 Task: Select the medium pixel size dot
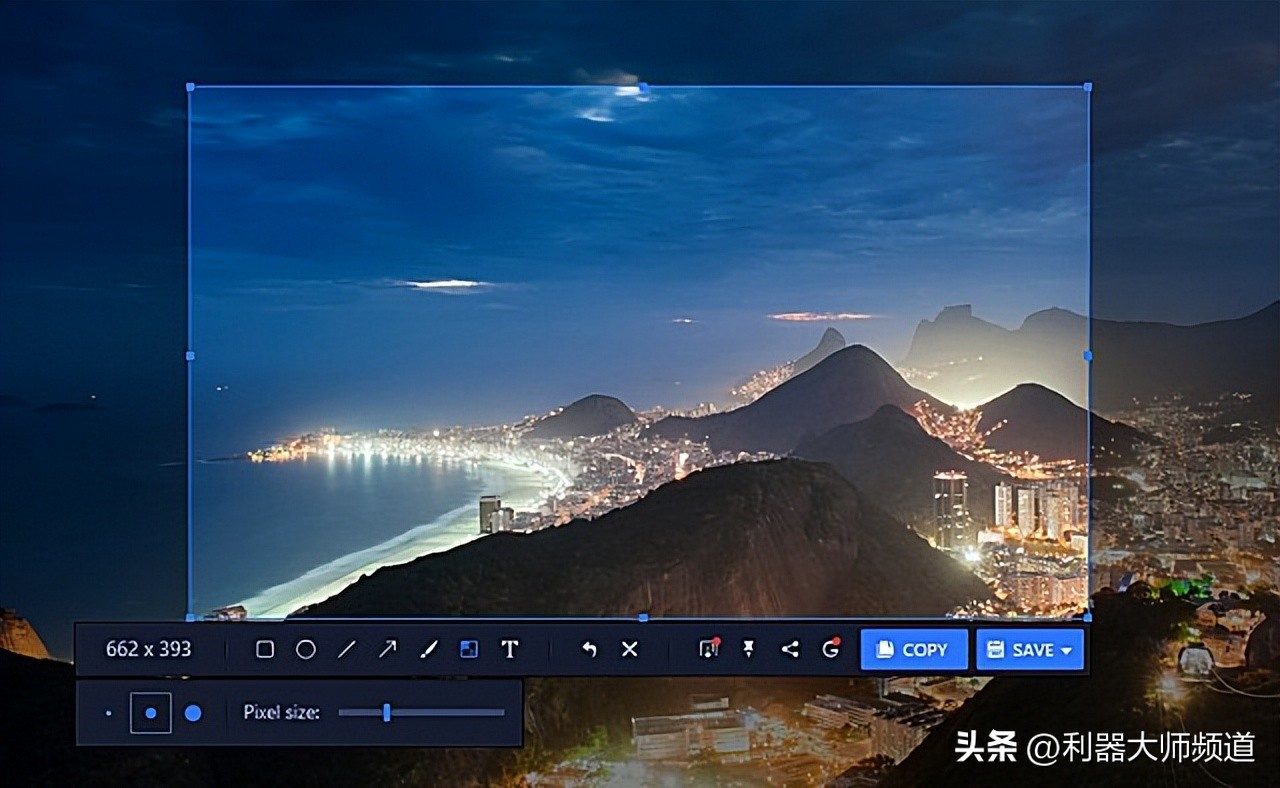pyautogui.click(x=150, y=712)
